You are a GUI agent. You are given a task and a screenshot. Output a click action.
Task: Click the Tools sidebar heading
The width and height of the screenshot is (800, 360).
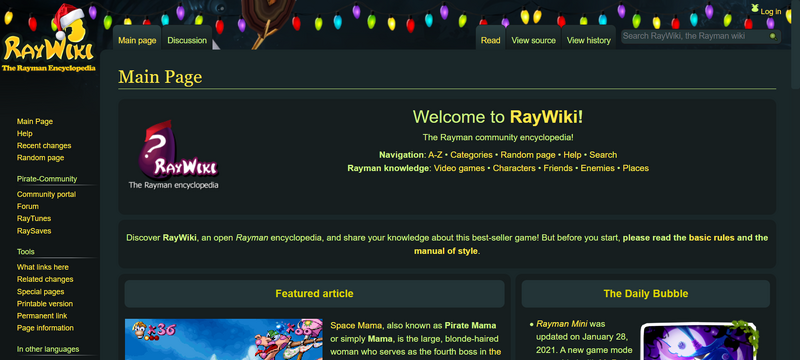point(26,252)
